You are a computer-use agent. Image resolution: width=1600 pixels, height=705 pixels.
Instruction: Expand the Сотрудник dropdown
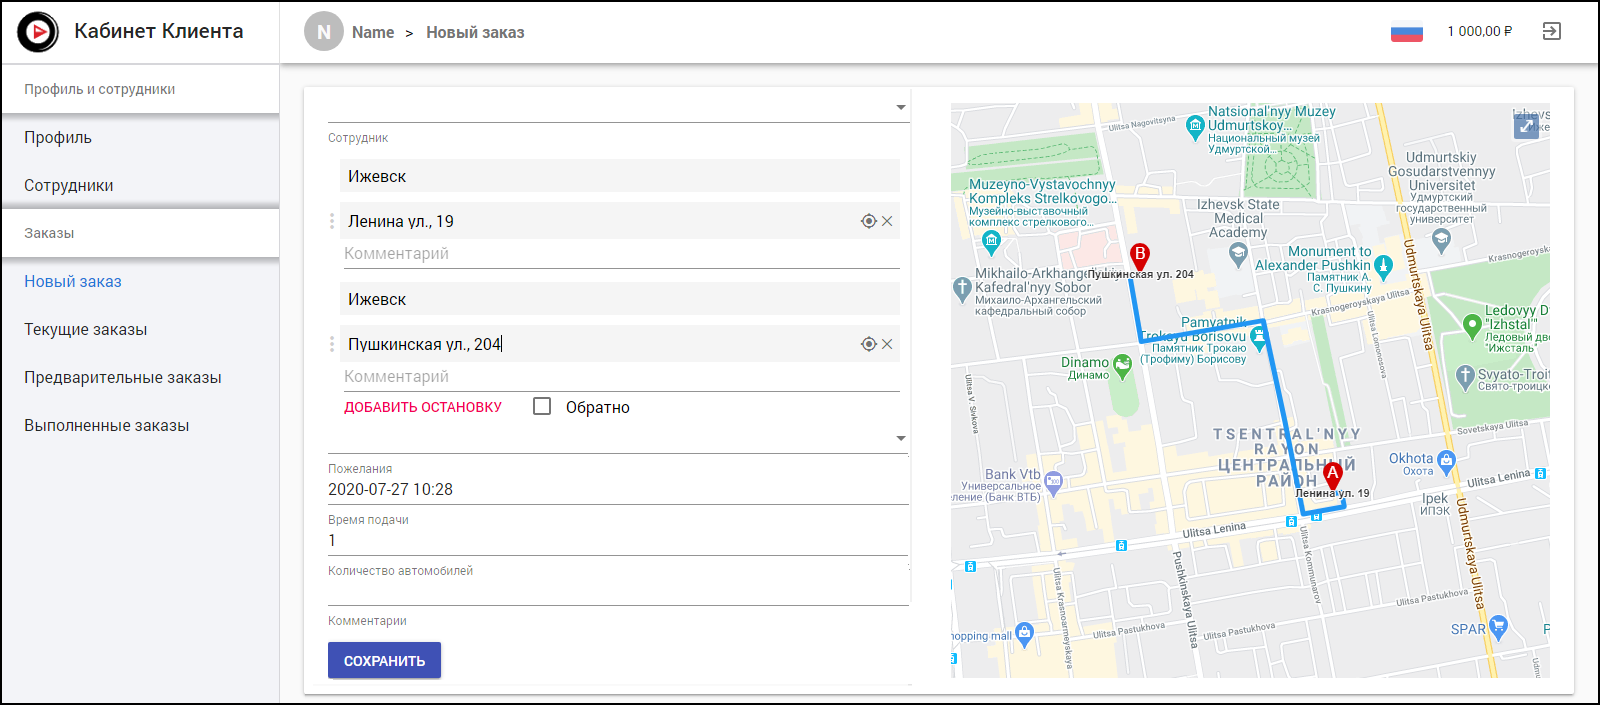900,108
